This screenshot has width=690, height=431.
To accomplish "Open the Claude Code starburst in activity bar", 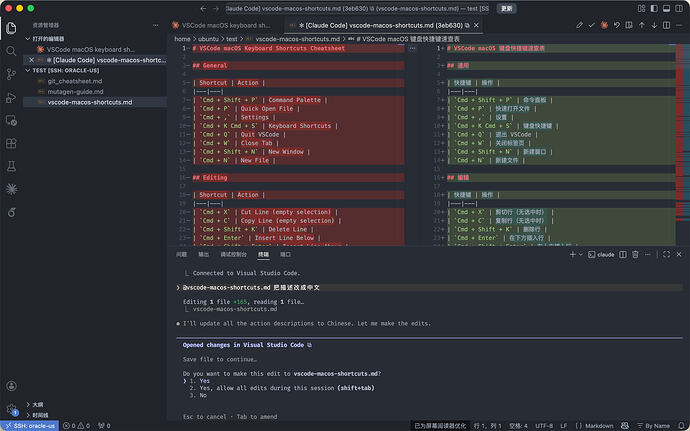I will (x=11, y=189).
